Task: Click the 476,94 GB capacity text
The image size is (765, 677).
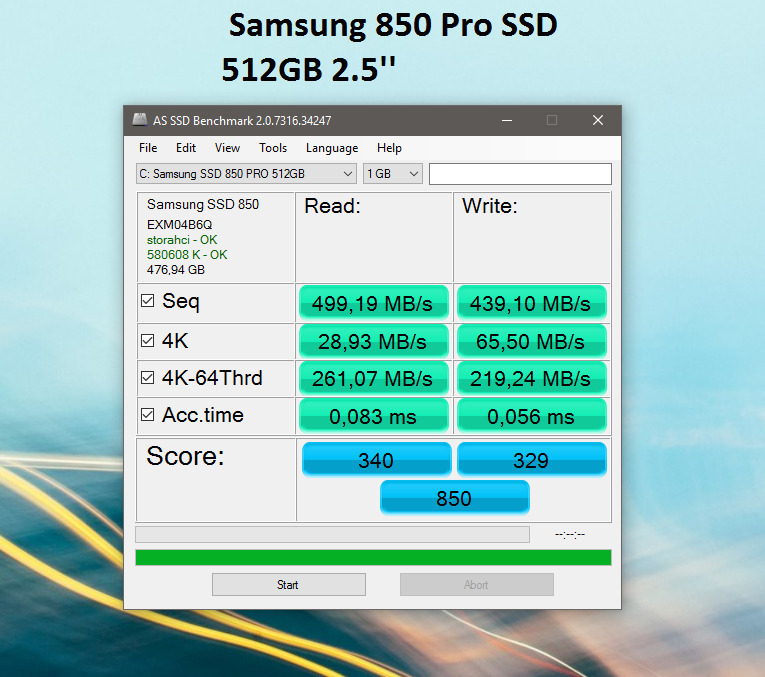Action: 176,270
